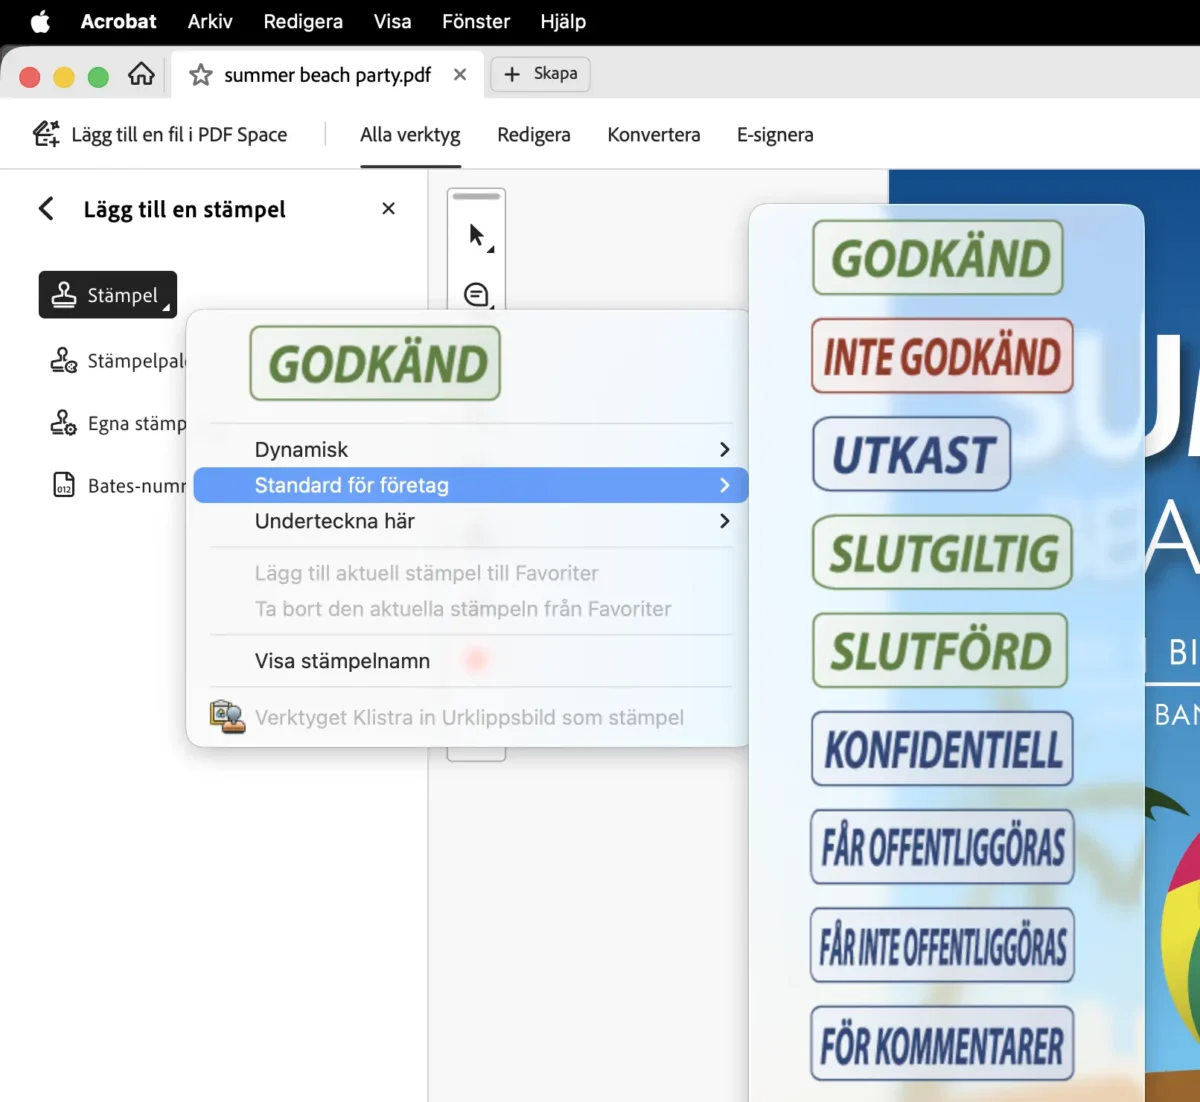Pick the KONFIDENTIELL stamp
The height and width of the screenshot is (1102, 1200).
(x=942, y=749)
